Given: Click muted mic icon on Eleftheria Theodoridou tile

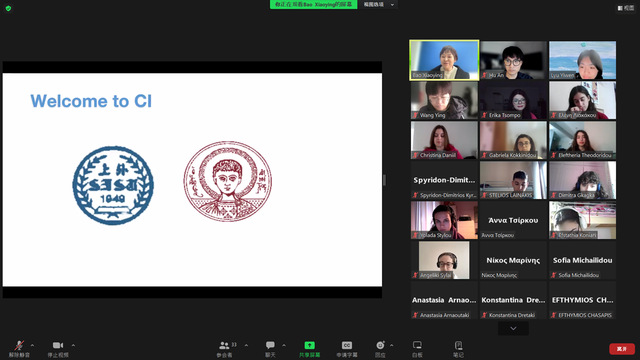Looking at the screenshot, I should (554, 155).
